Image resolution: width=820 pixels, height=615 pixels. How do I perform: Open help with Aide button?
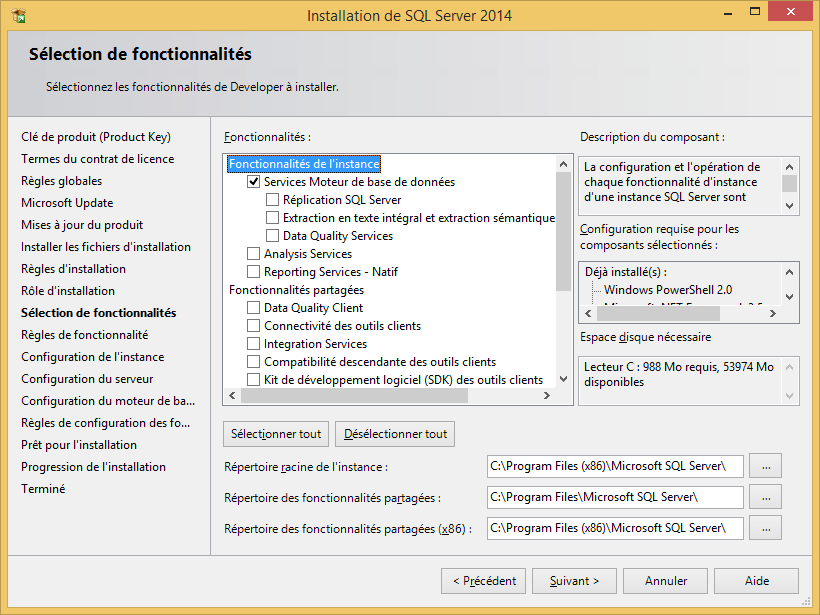tap(756, 581)
